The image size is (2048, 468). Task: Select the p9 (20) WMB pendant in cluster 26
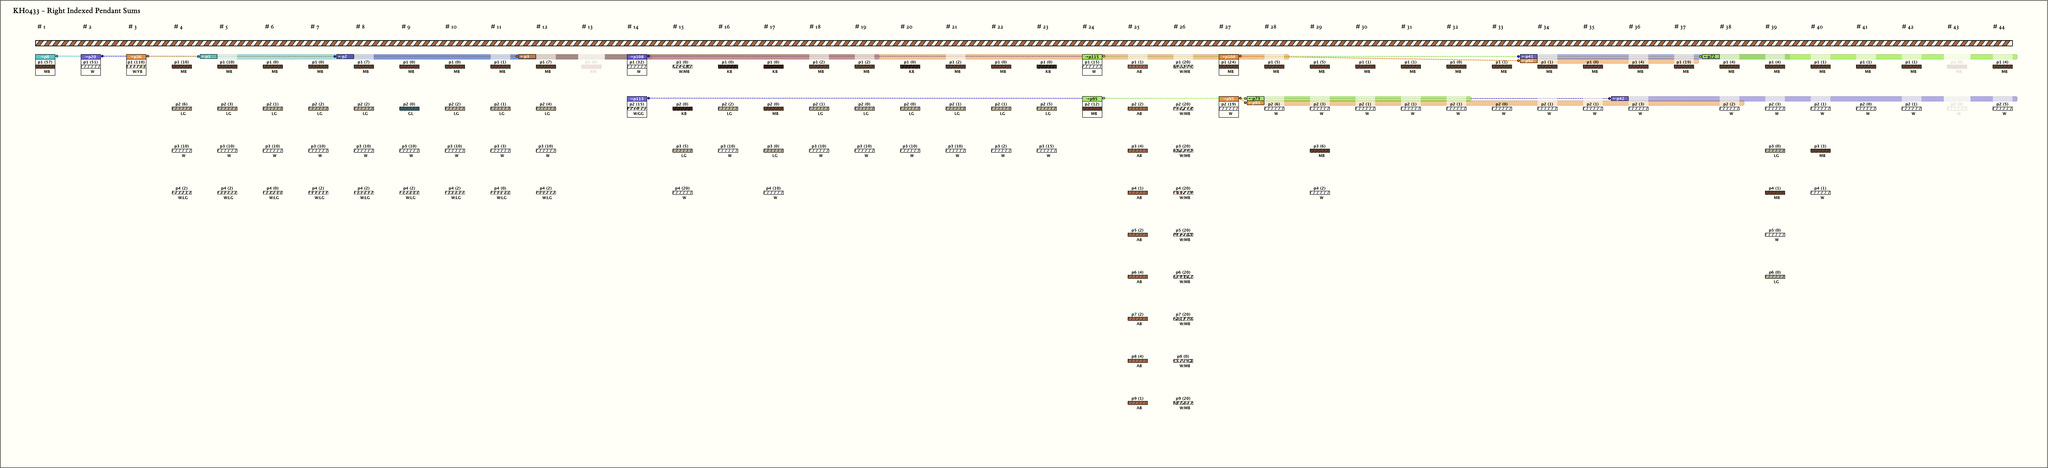coord(1184,403)
